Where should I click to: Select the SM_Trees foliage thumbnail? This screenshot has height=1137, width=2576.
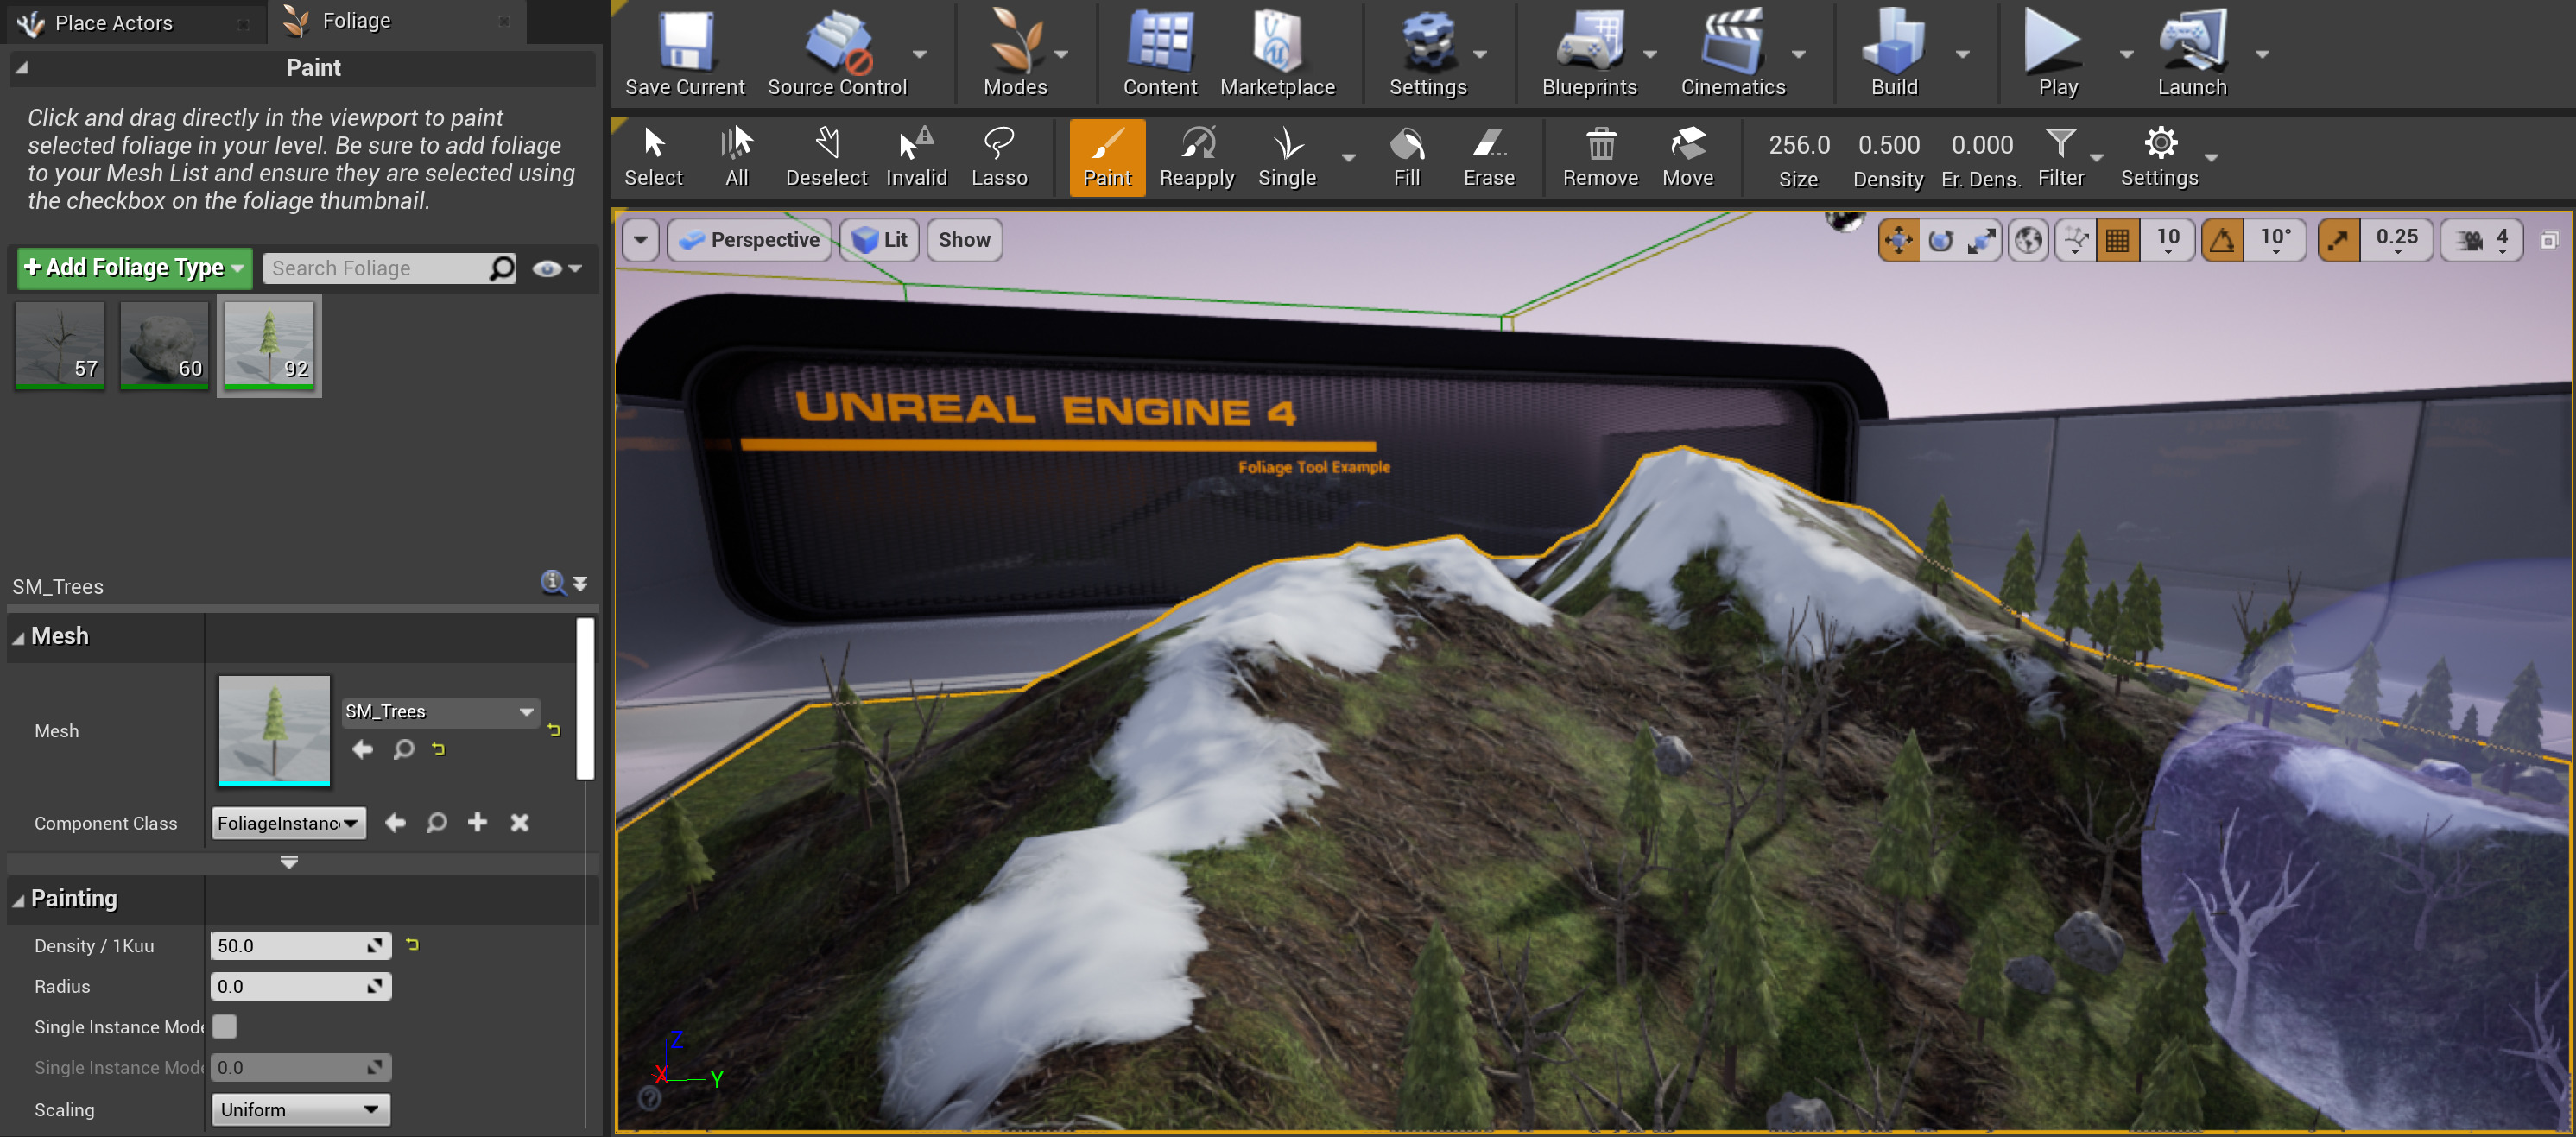(269, 345)
